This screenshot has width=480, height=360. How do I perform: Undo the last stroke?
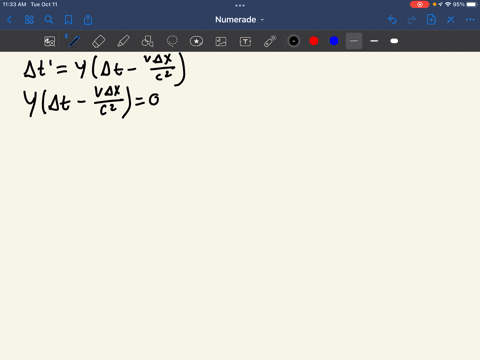392,20
